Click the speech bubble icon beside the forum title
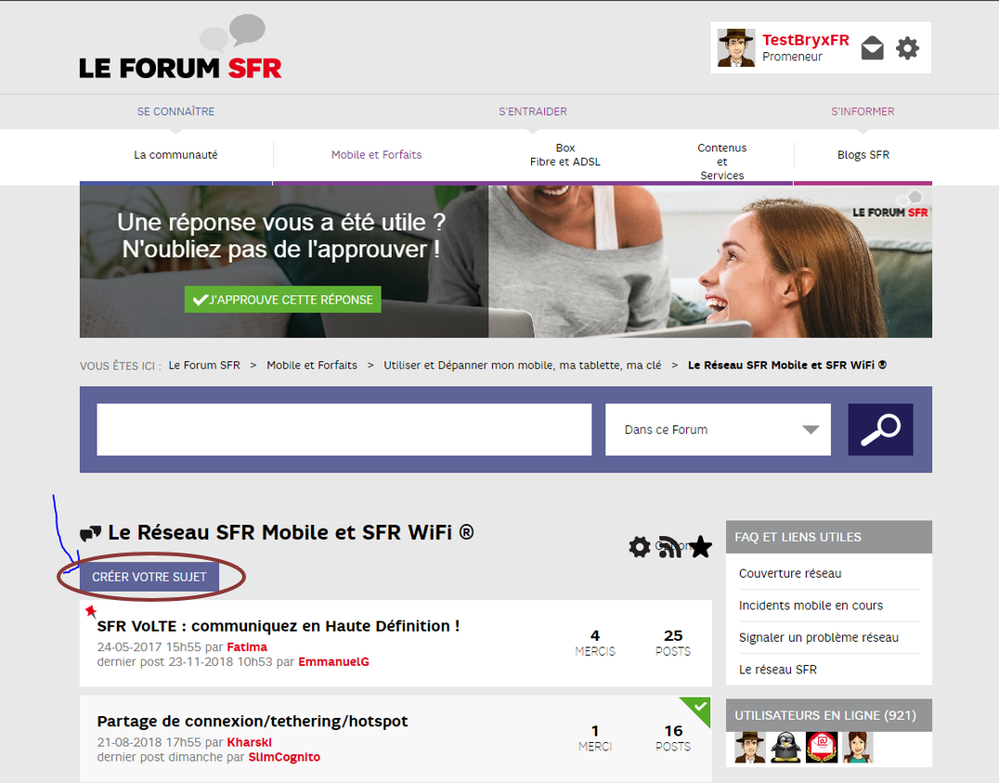 click(91, 531)
